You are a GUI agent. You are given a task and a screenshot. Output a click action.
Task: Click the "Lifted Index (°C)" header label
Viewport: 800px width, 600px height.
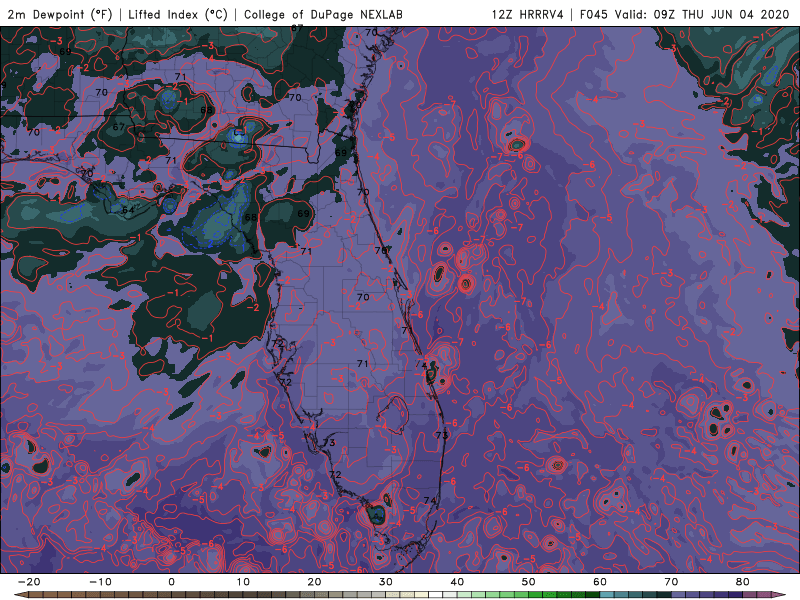pyautogui.click(x=178, y=14)
